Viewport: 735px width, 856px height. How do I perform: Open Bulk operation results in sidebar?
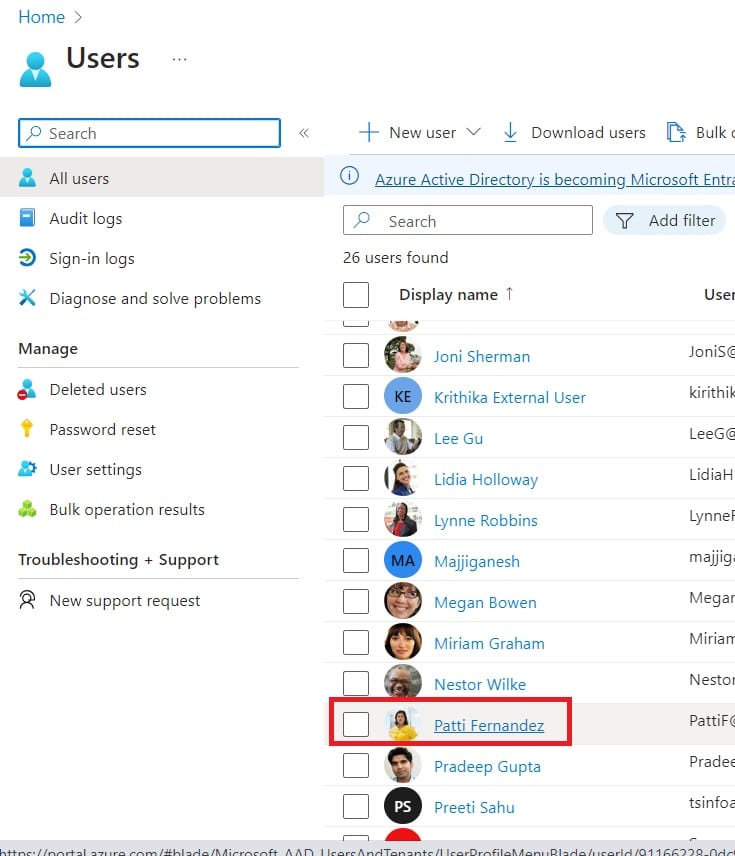127,509
